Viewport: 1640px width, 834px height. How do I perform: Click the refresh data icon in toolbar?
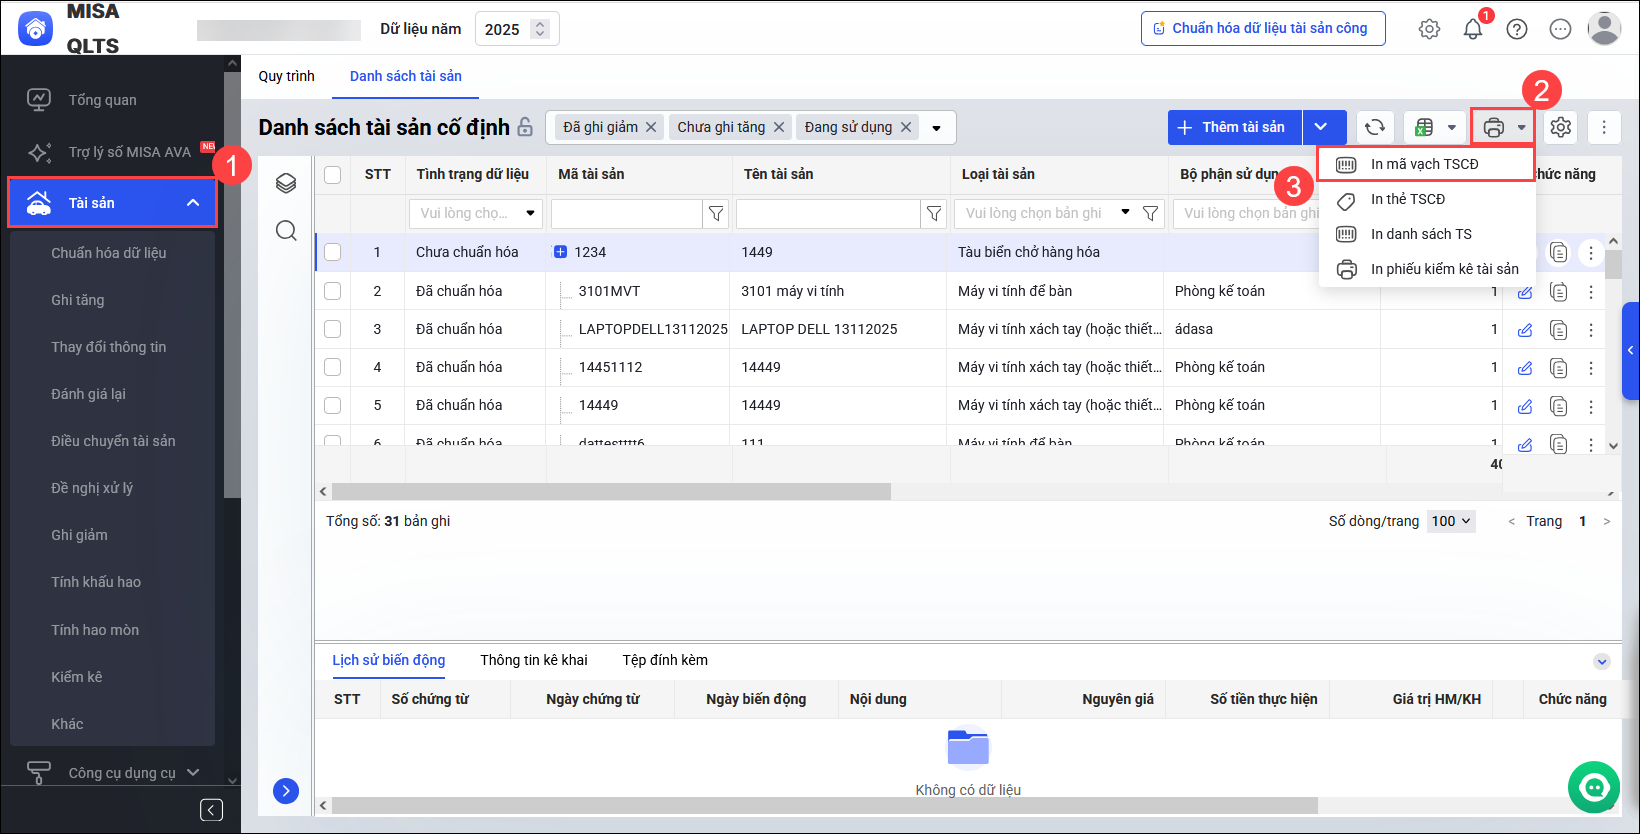pos(1375,127)
